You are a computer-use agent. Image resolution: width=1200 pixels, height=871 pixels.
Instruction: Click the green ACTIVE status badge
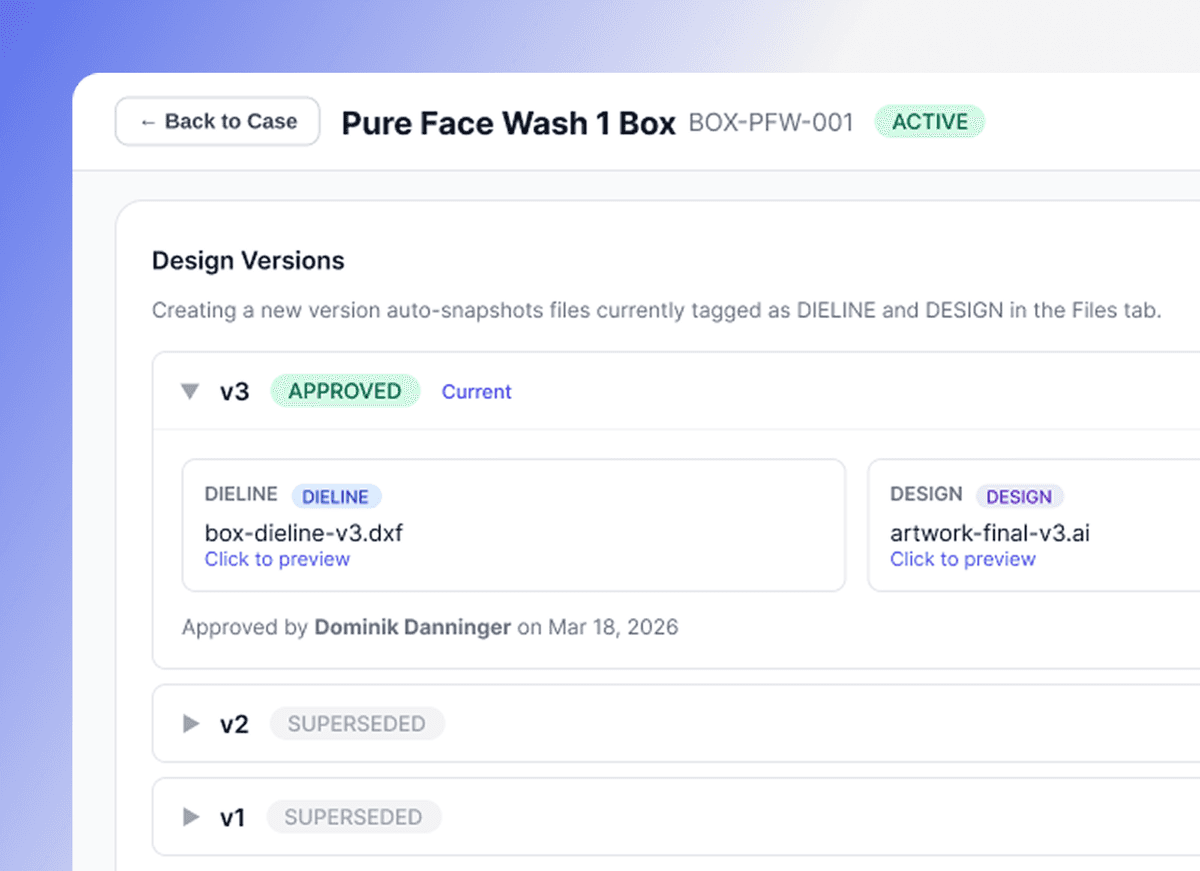pos(929,122)
